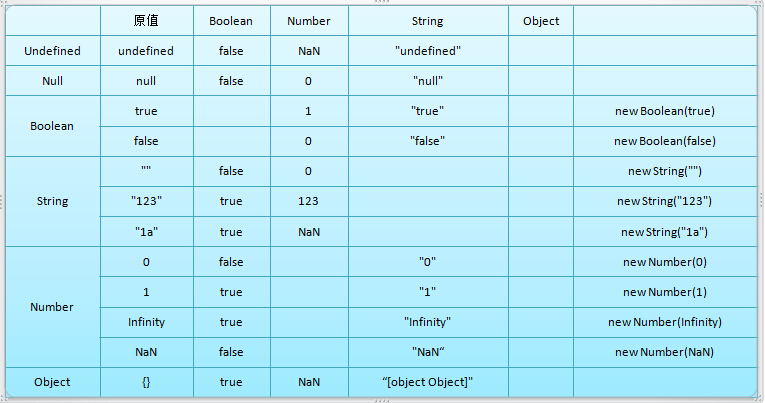Select the new Boolean(true) cell
Viewport: 765px width, 403px height.
pyautogui.click(x=664, y=111)
